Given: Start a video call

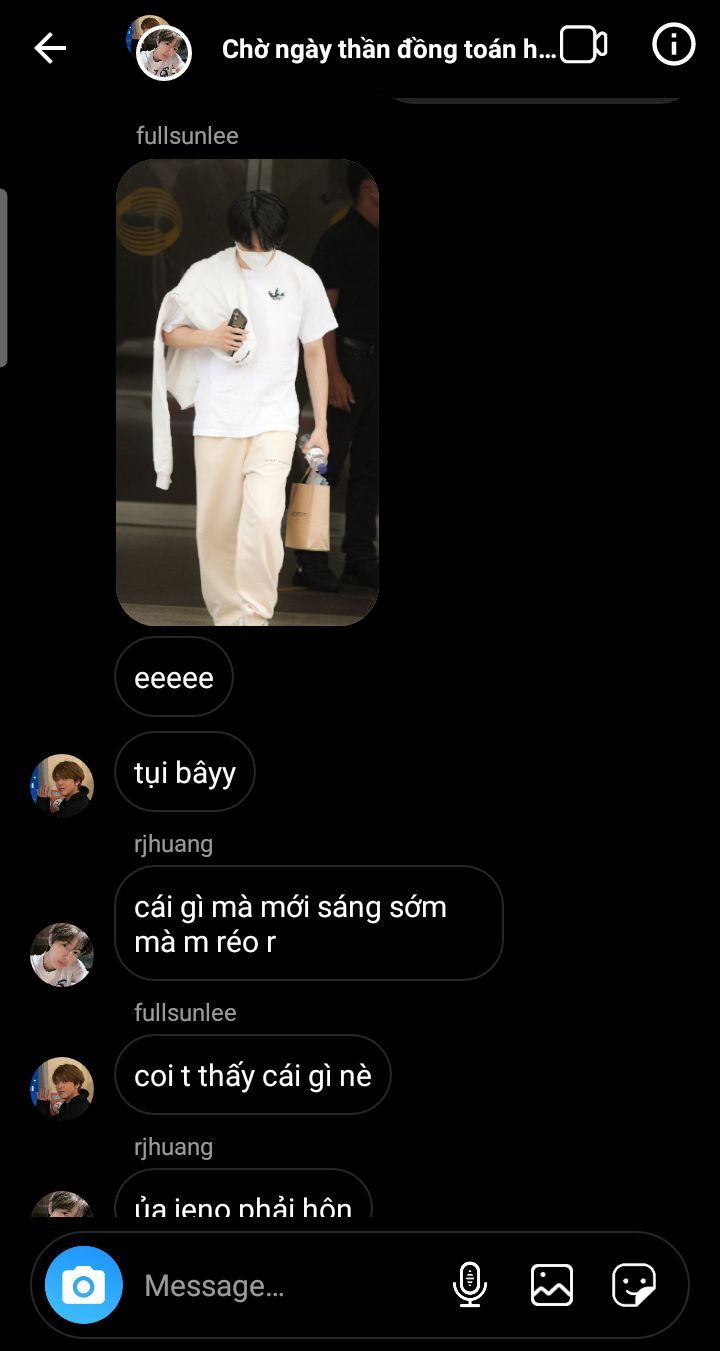Looking at the screenshot, I should (x=584, y=45).
